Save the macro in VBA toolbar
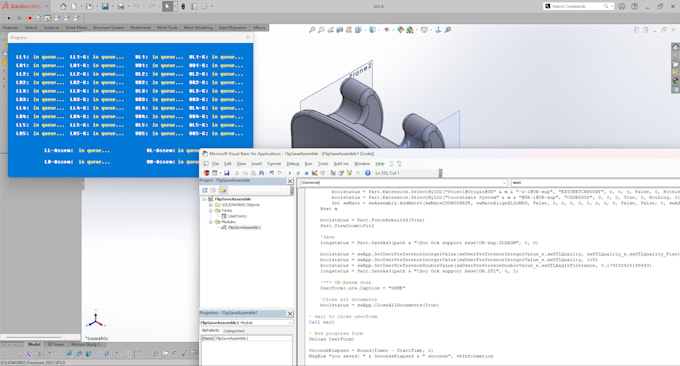680x366 pixels. click(x=226, y=173)
